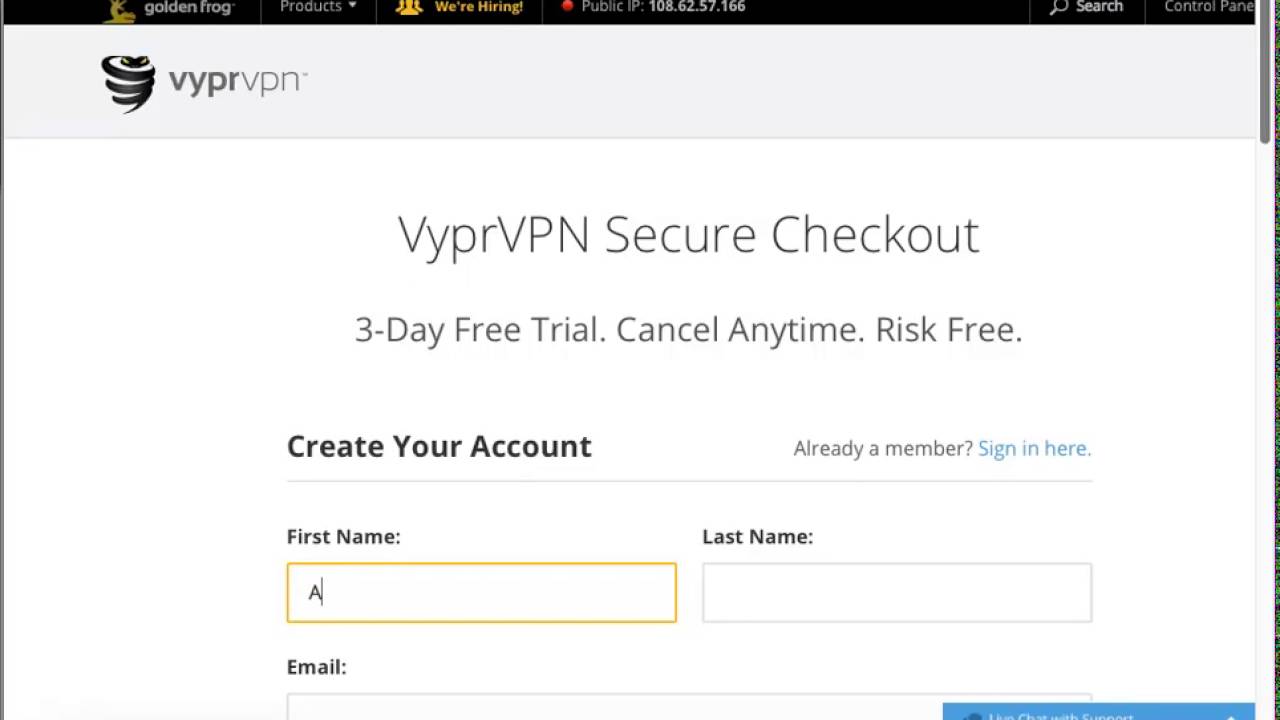Click the VyprVPN swirl logo icon
The image size is (1280, 720).
click(x=128, y=83)
